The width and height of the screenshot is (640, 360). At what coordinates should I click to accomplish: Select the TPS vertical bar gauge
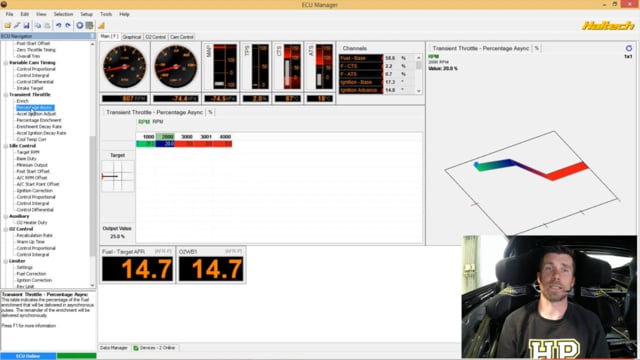tap(256, 67)
